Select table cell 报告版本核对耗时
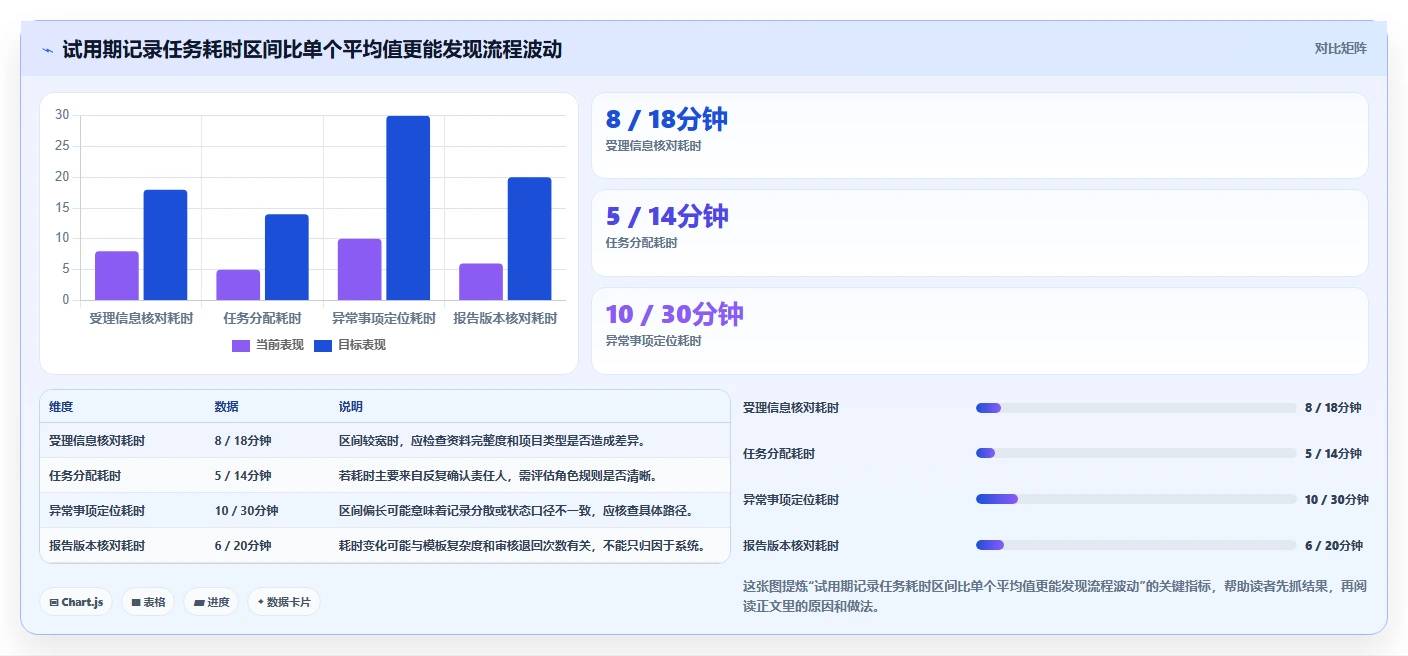 (x=97, y=546)
